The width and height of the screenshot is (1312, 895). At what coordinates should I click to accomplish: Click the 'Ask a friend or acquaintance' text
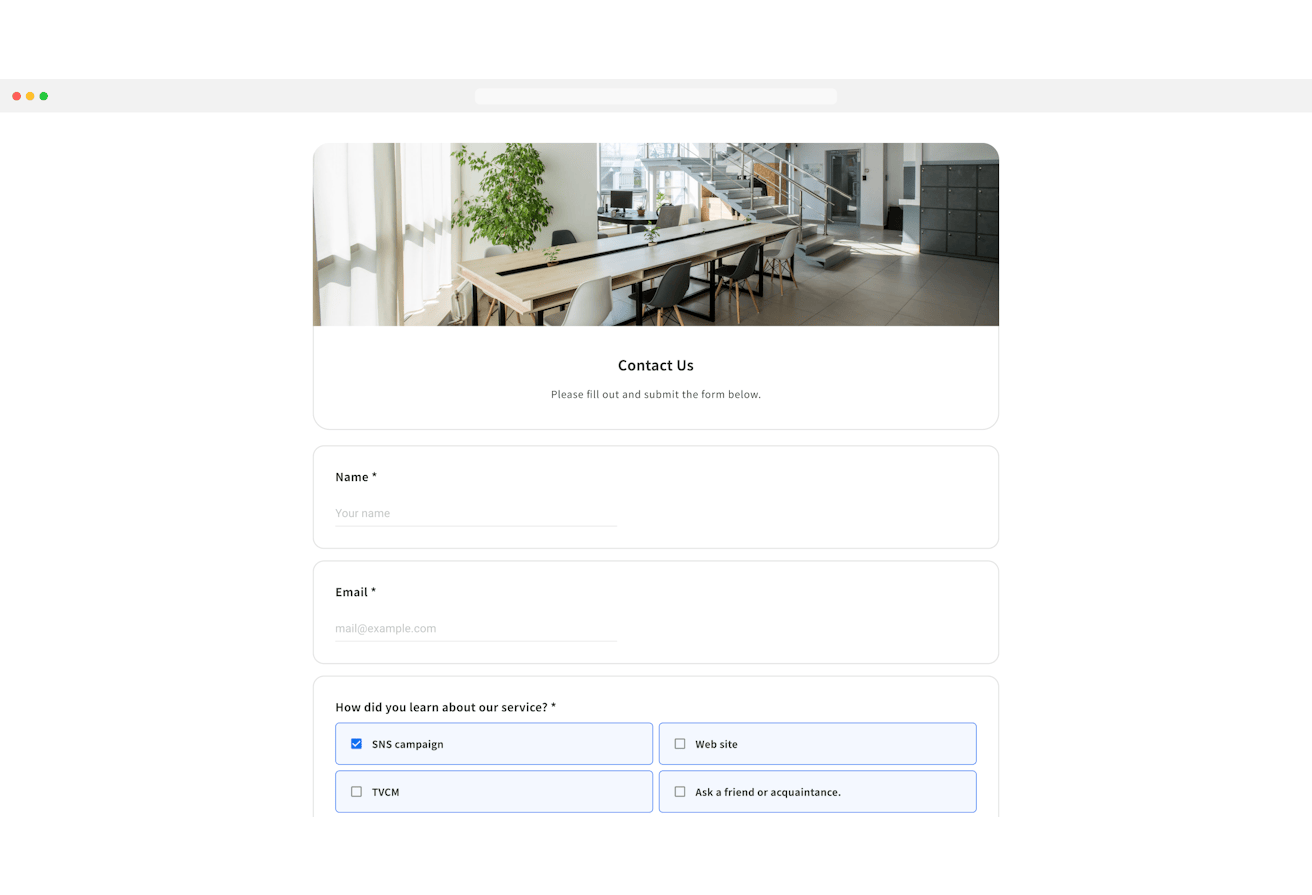[x=768, y=792]
